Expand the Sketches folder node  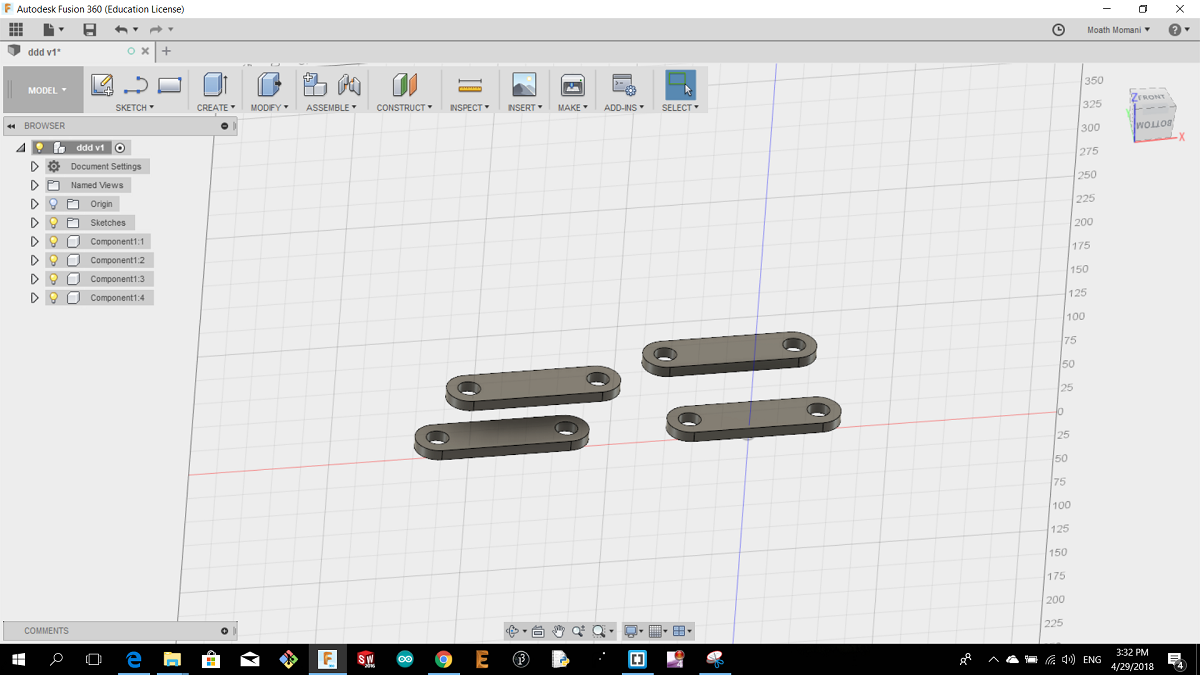pyautogui.click(x=34, y=223)
